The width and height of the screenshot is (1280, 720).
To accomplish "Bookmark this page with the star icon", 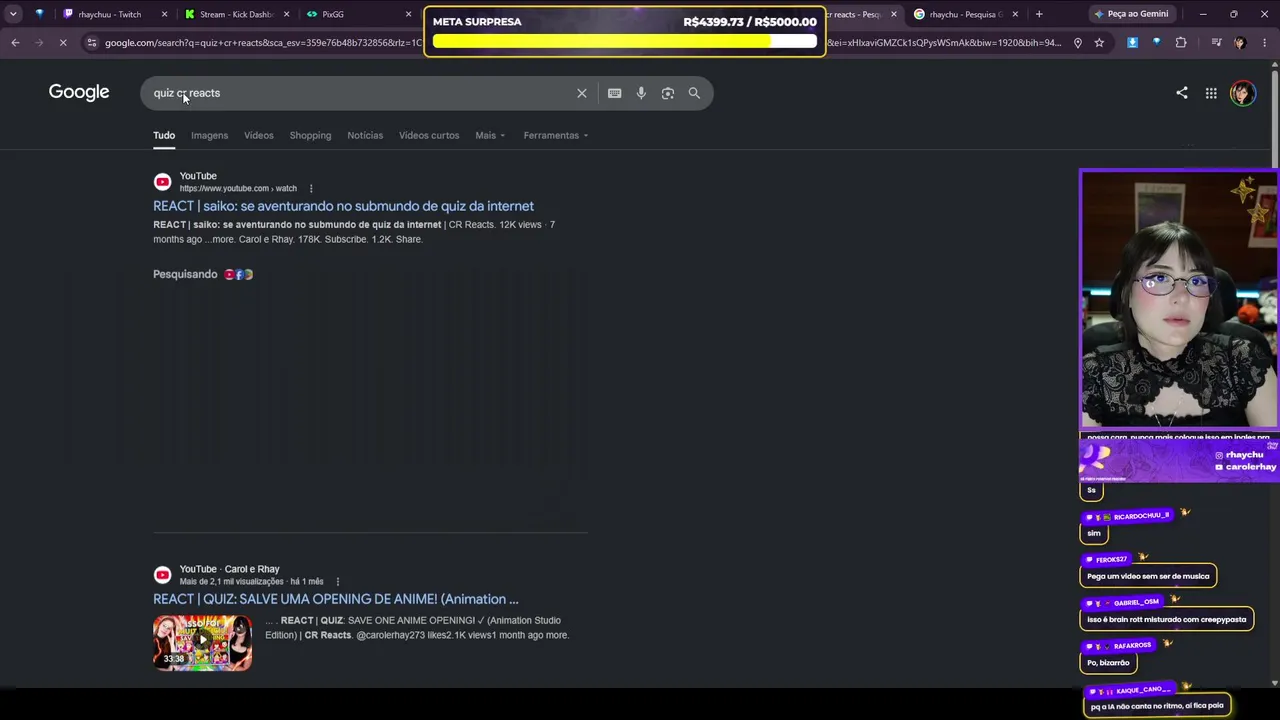I will [1099, 43].
